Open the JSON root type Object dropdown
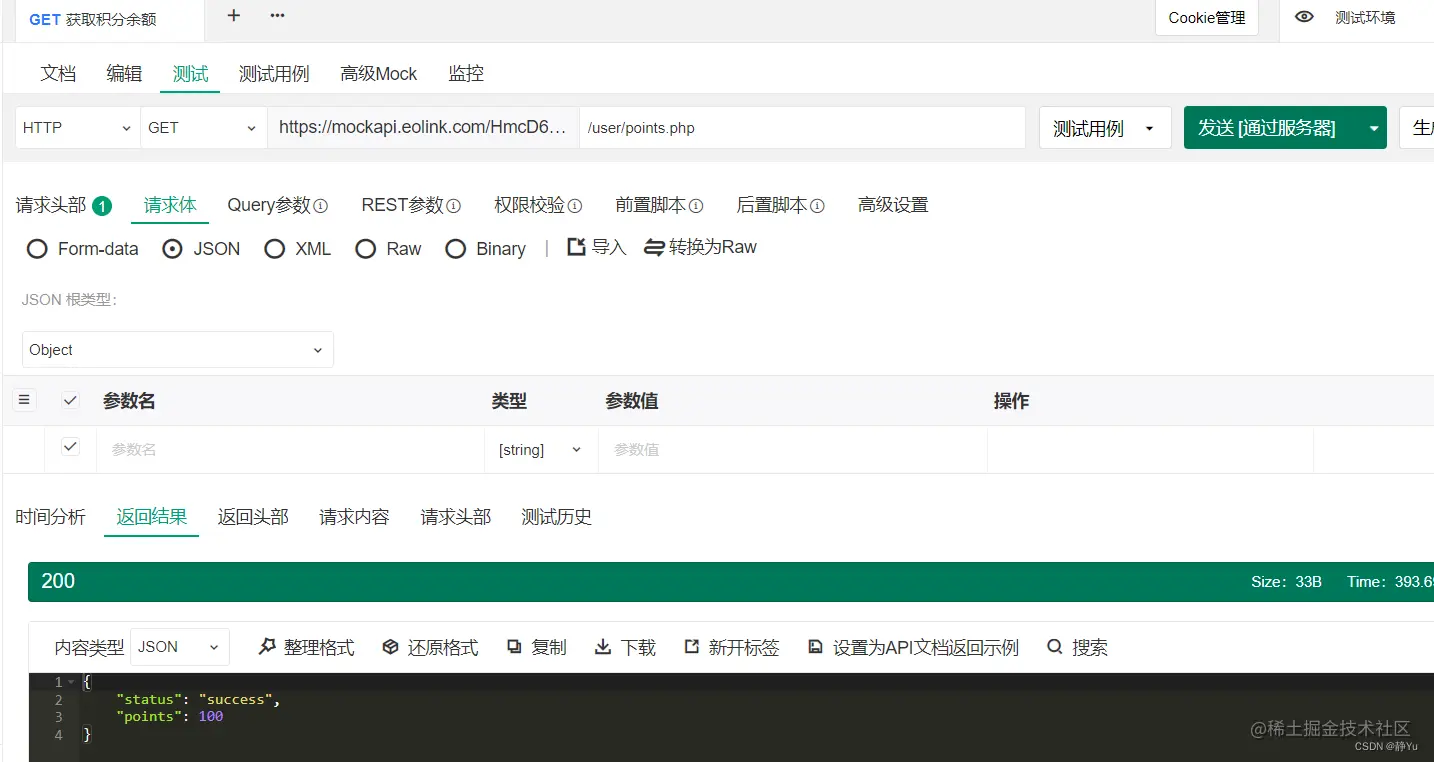Viewport: 1434px width, 762px height. [x=177, y=349]
